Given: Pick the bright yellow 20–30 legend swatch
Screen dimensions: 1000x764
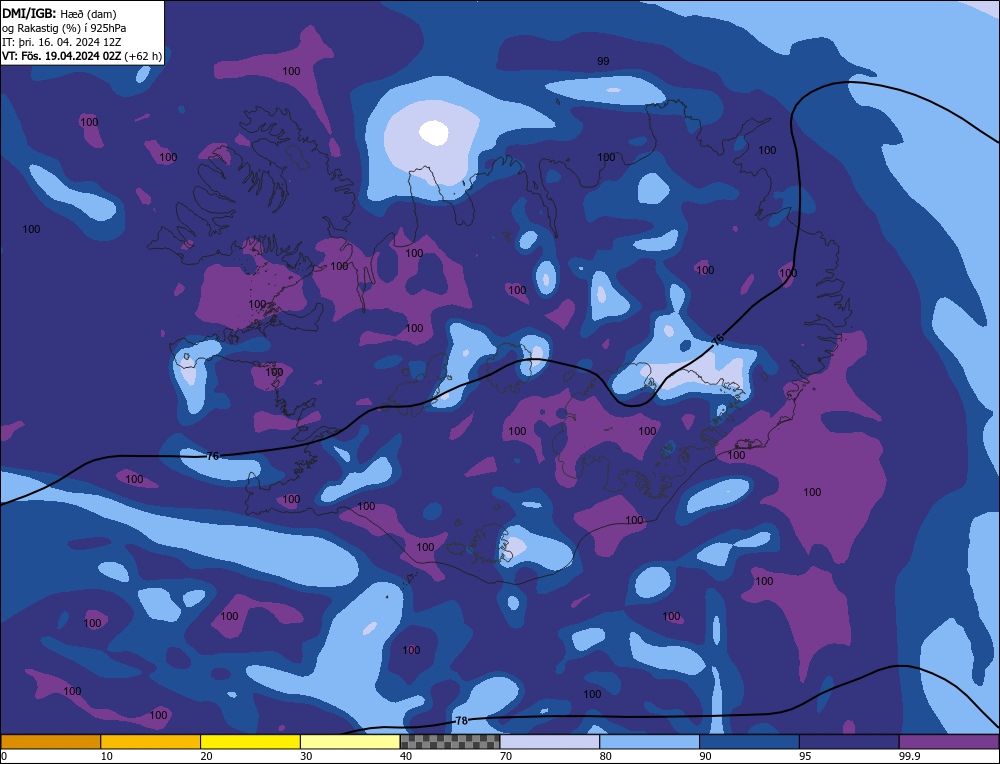Looking at the screenshot, I should (x=250, y=742).
